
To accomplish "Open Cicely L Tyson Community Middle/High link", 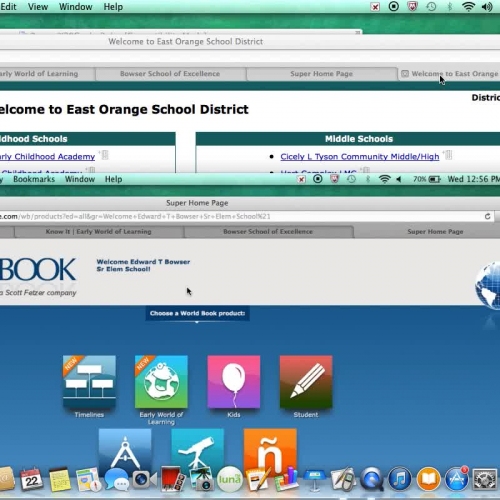I will [x=360, y=156].
